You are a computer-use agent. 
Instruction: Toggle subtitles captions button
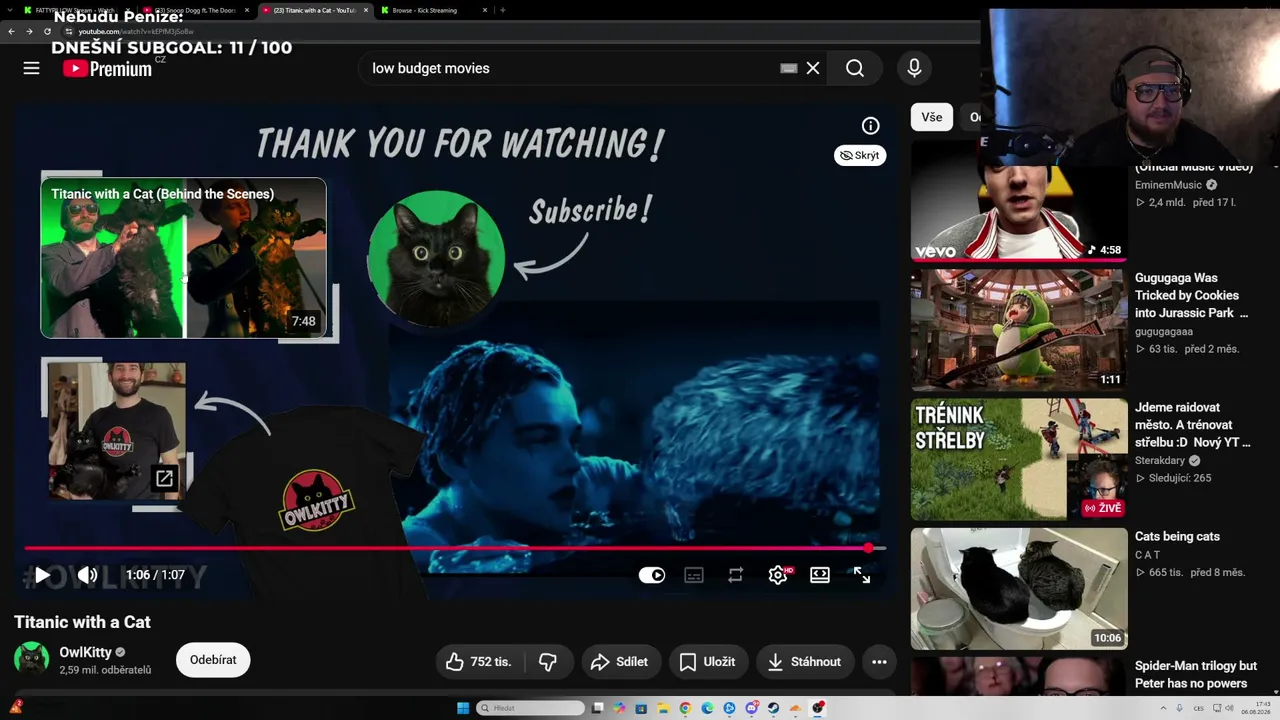694,575
